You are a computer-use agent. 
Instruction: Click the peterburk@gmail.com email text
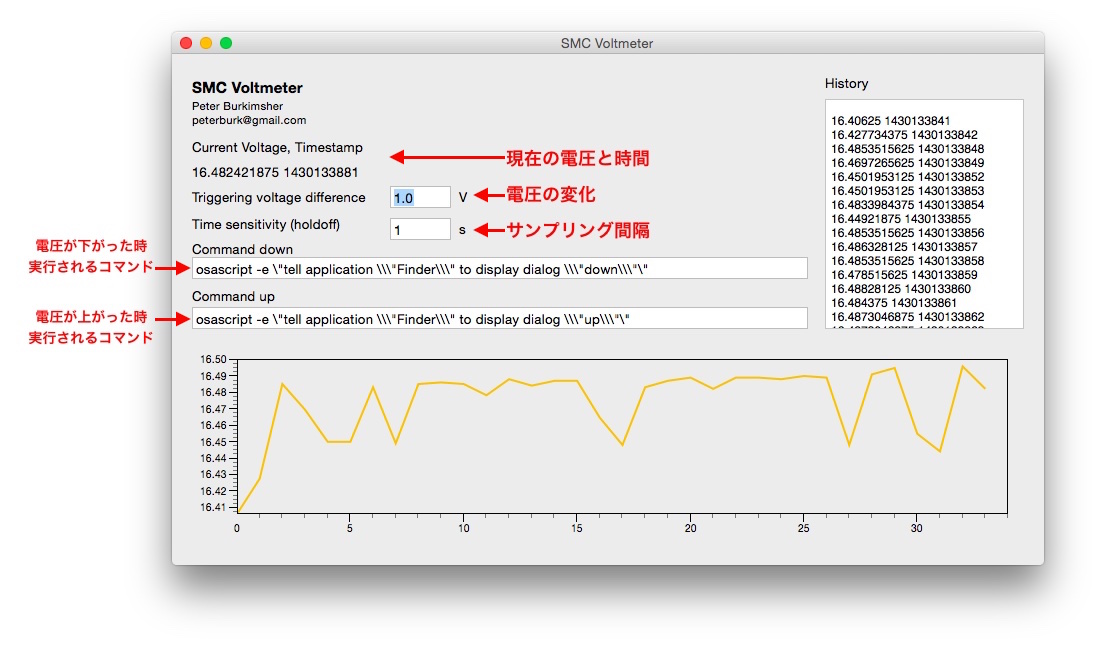(x=249, y=120)
